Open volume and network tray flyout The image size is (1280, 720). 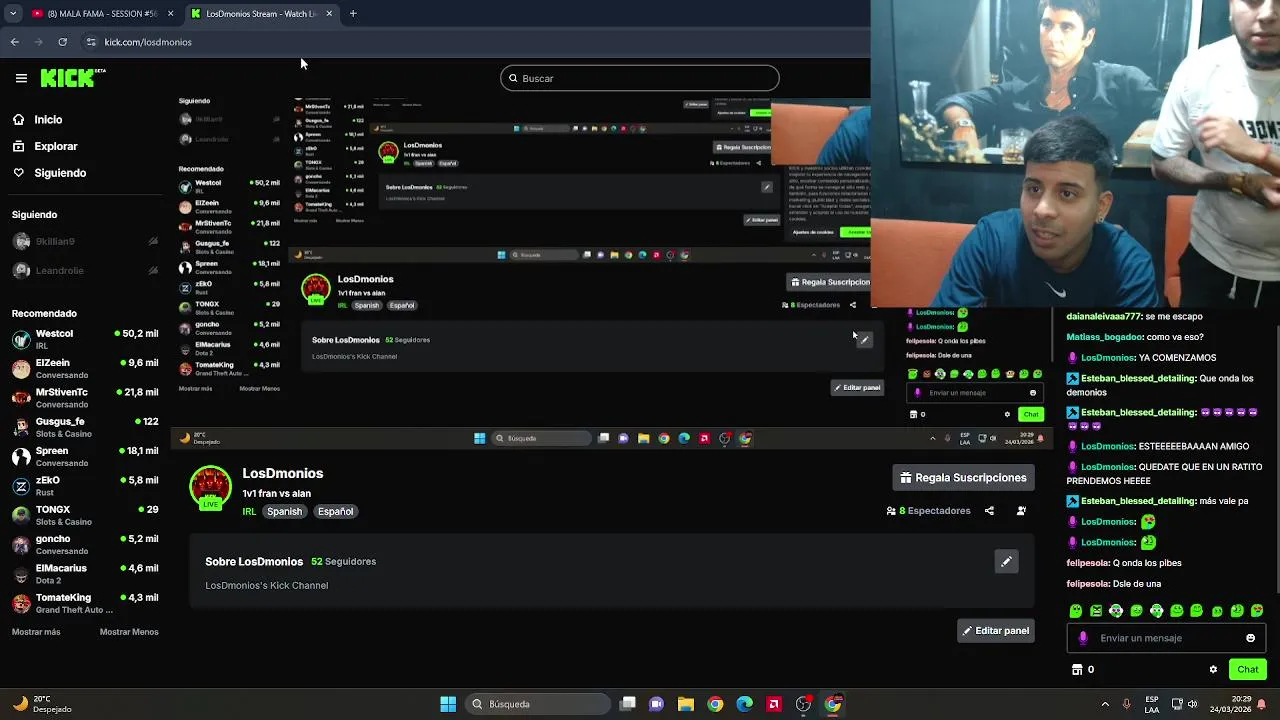click(x=1185, y=704)
